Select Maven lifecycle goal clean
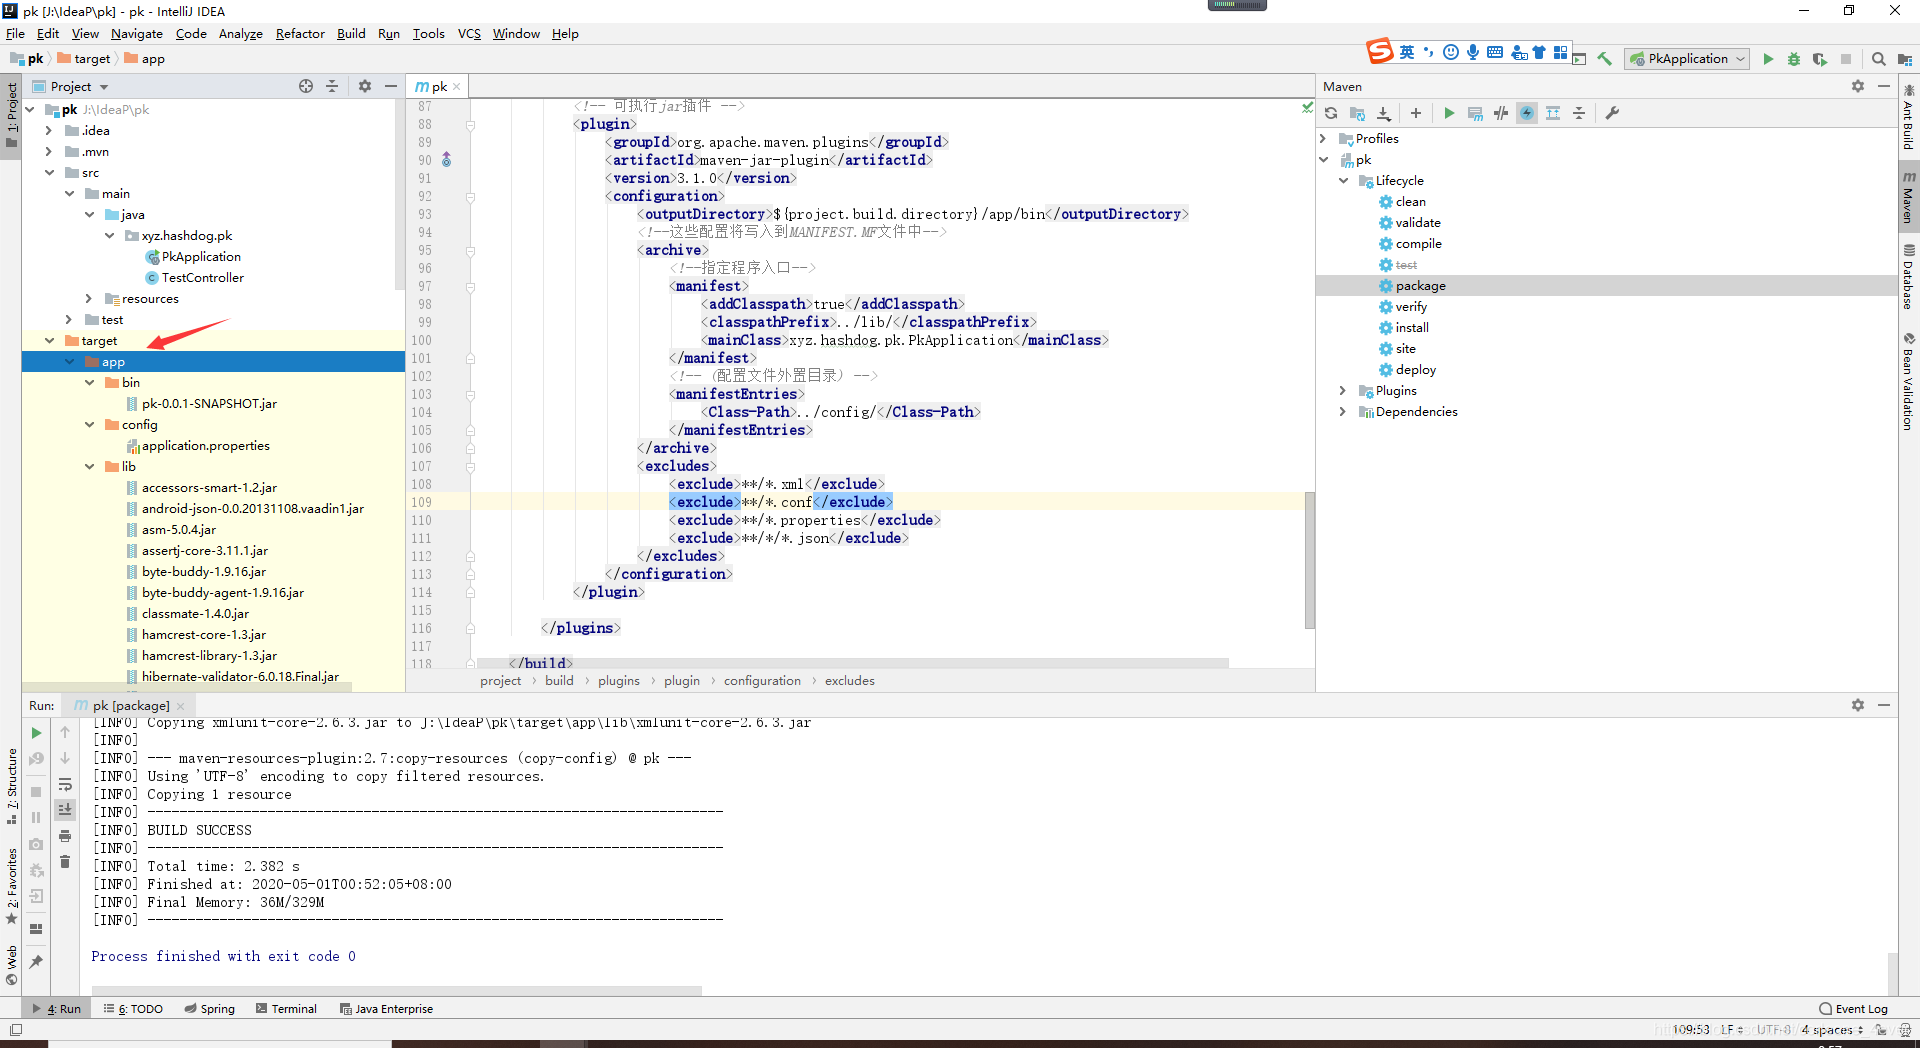This screenshot has height=1048, width=1920. [1410, 202]
